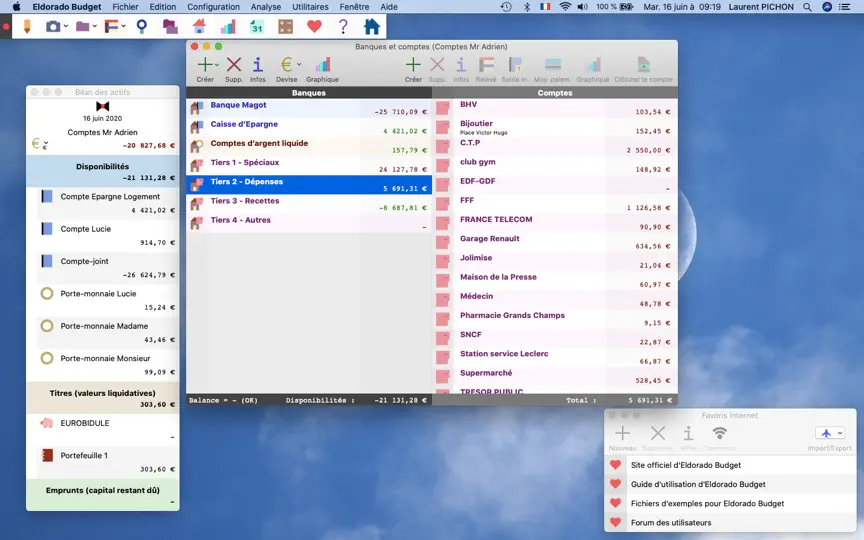Screen dimensions: 864x540
Task: Select the Caisse d'Epargne bank row
Action: (309, 127)
